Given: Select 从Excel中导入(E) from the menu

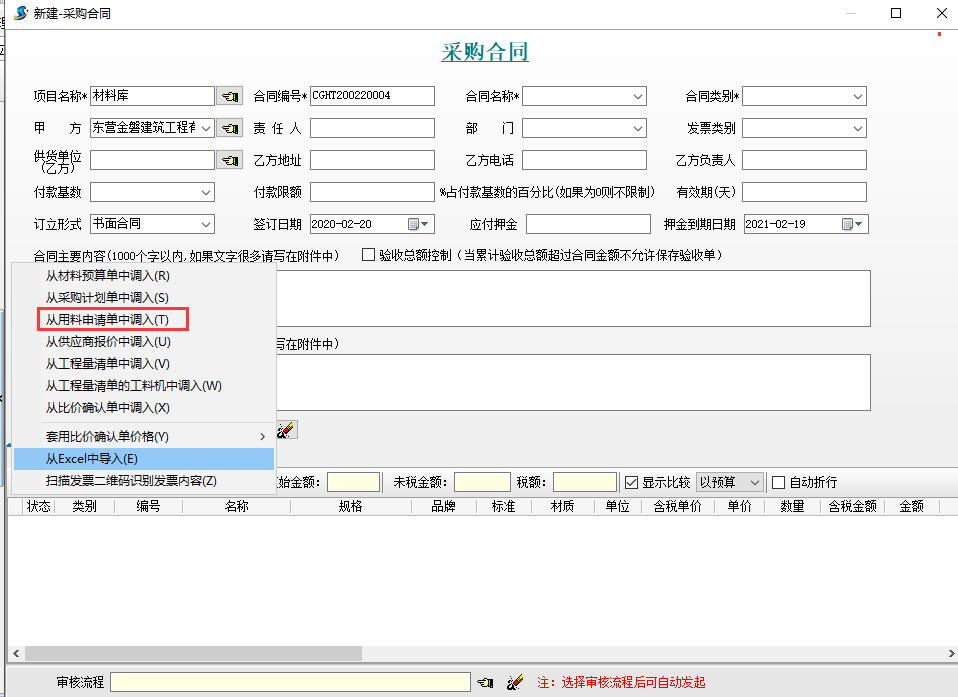Looking at the screenshot, I should click(x=92, y=459).
